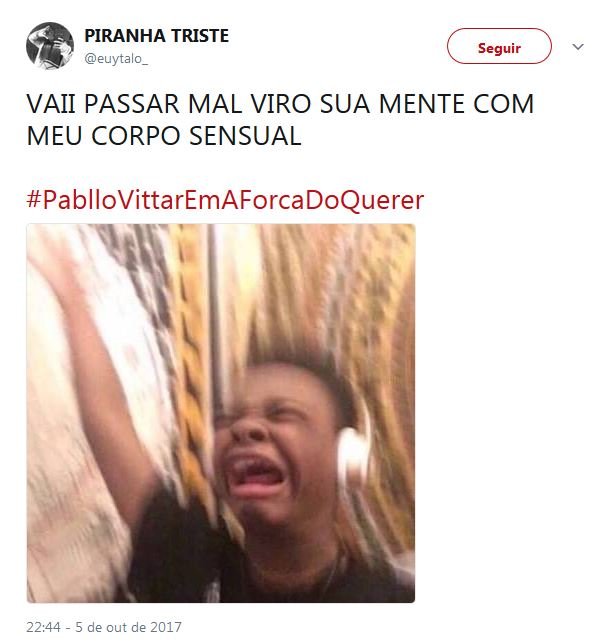View the circular black-and-white profile photo
Screen dimensions: 614x642
point(50,46)
